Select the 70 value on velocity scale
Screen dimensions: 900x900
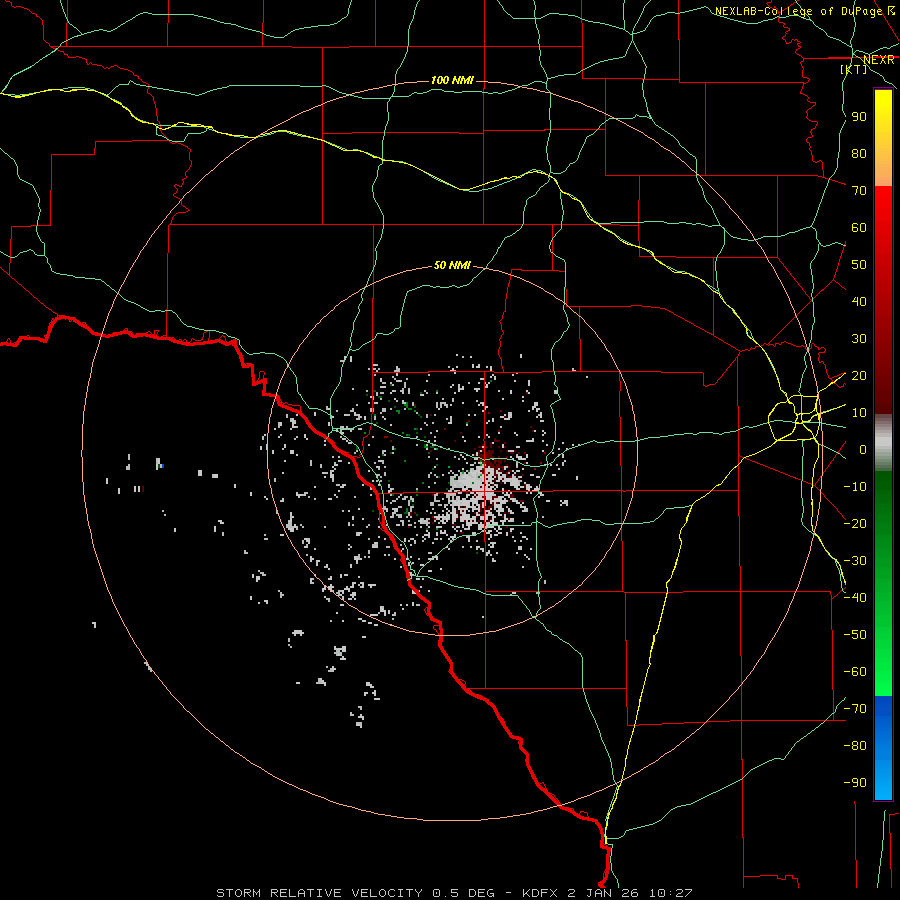859,191
